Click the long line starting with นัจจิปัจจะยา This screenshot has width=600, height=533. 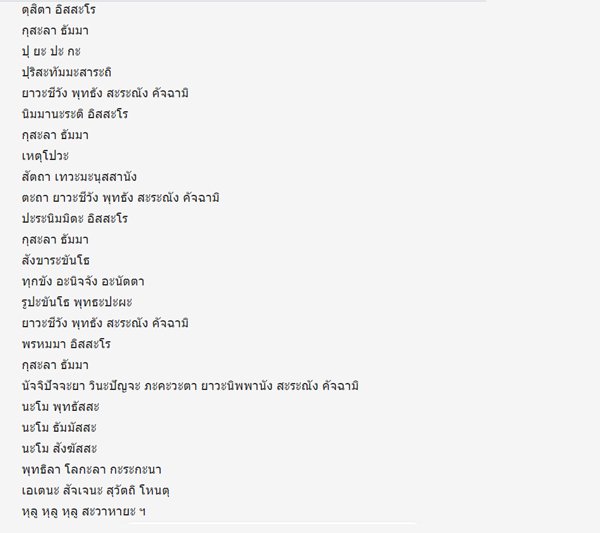click(x=190, y=385)
